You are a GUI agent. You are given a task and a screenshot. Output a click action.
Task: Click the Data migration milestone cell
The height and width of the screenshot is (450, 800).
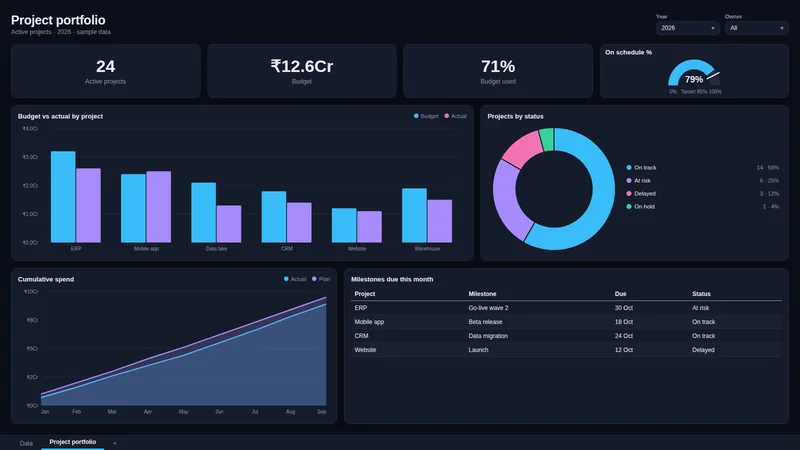coord(488,336)
